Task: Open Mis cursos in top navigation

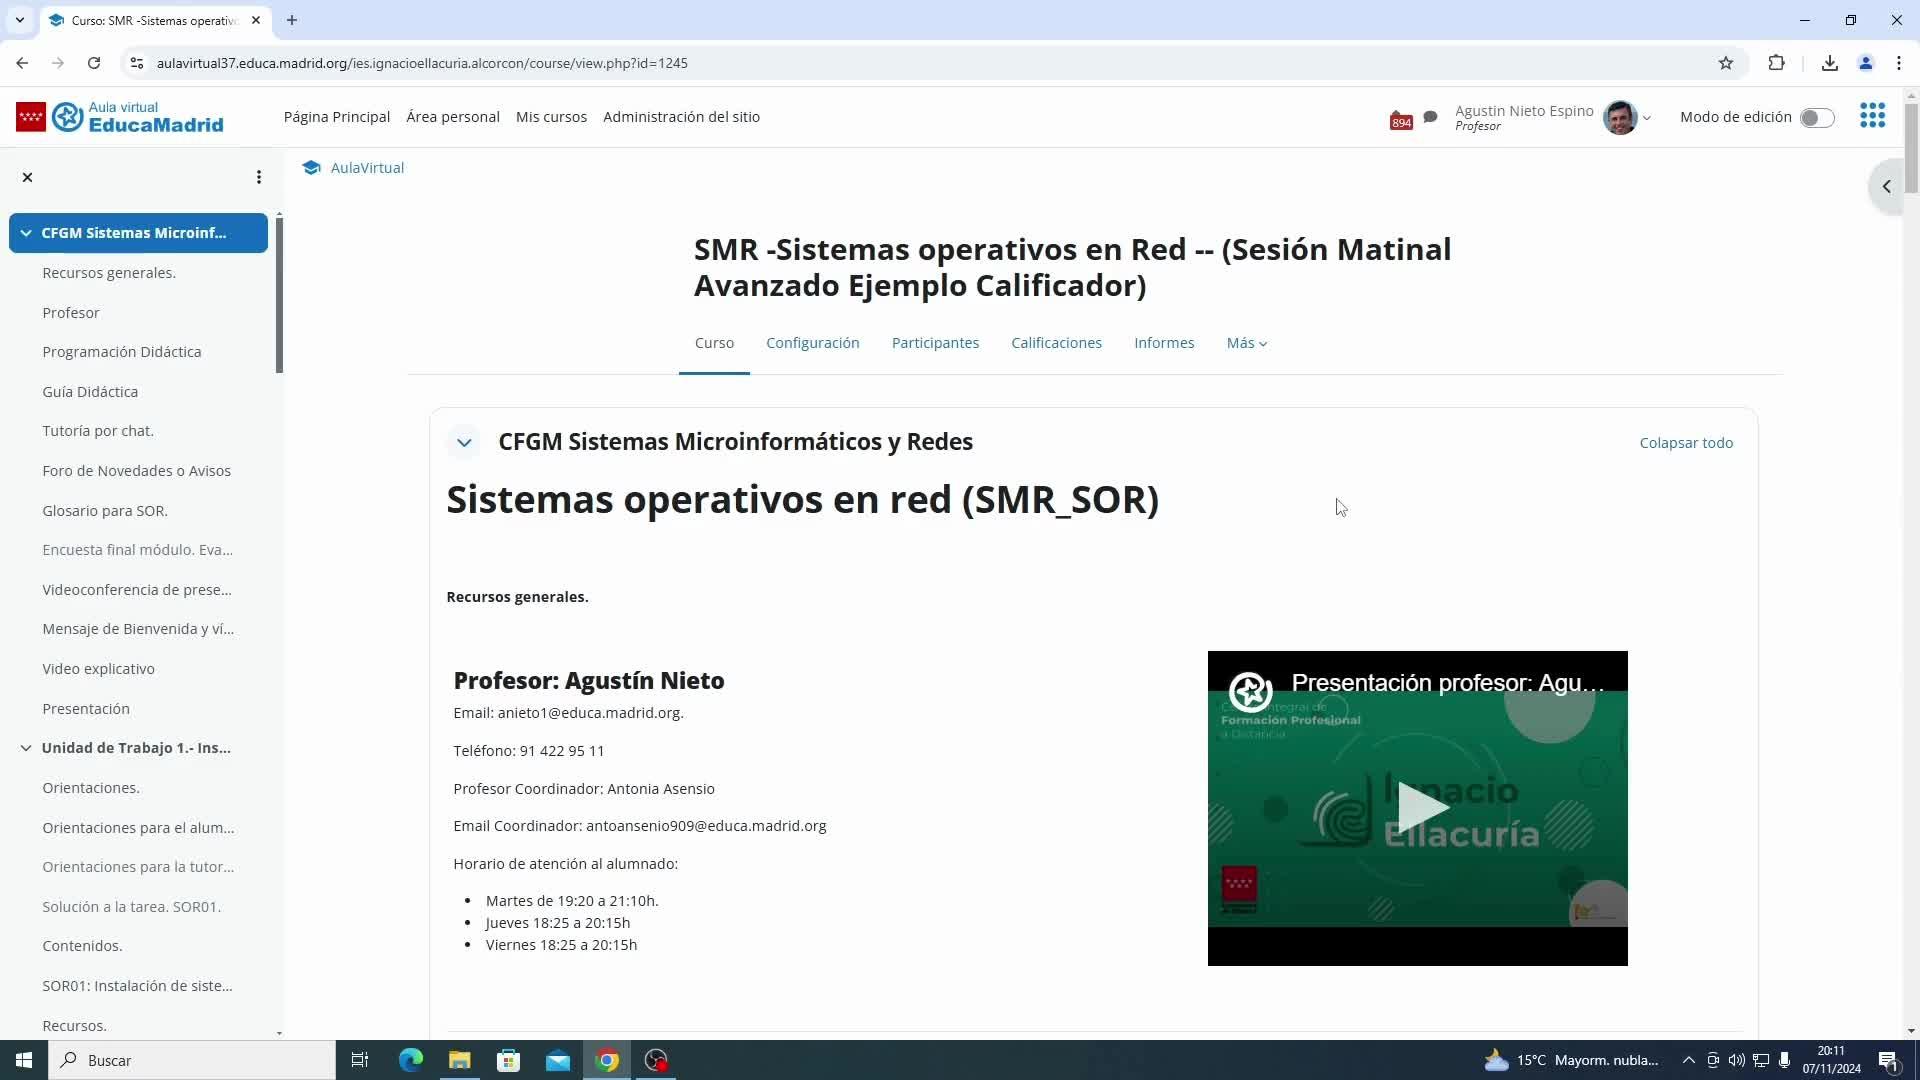Action: click(x=551, y=117)
